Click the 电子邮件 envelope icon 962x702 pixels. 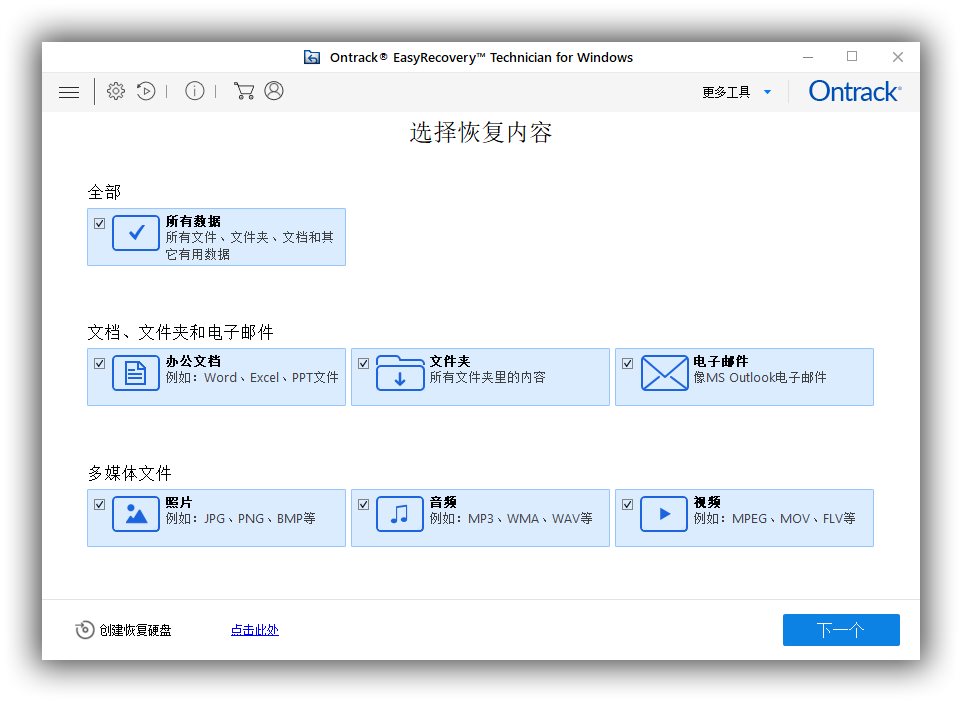[664, 373]
